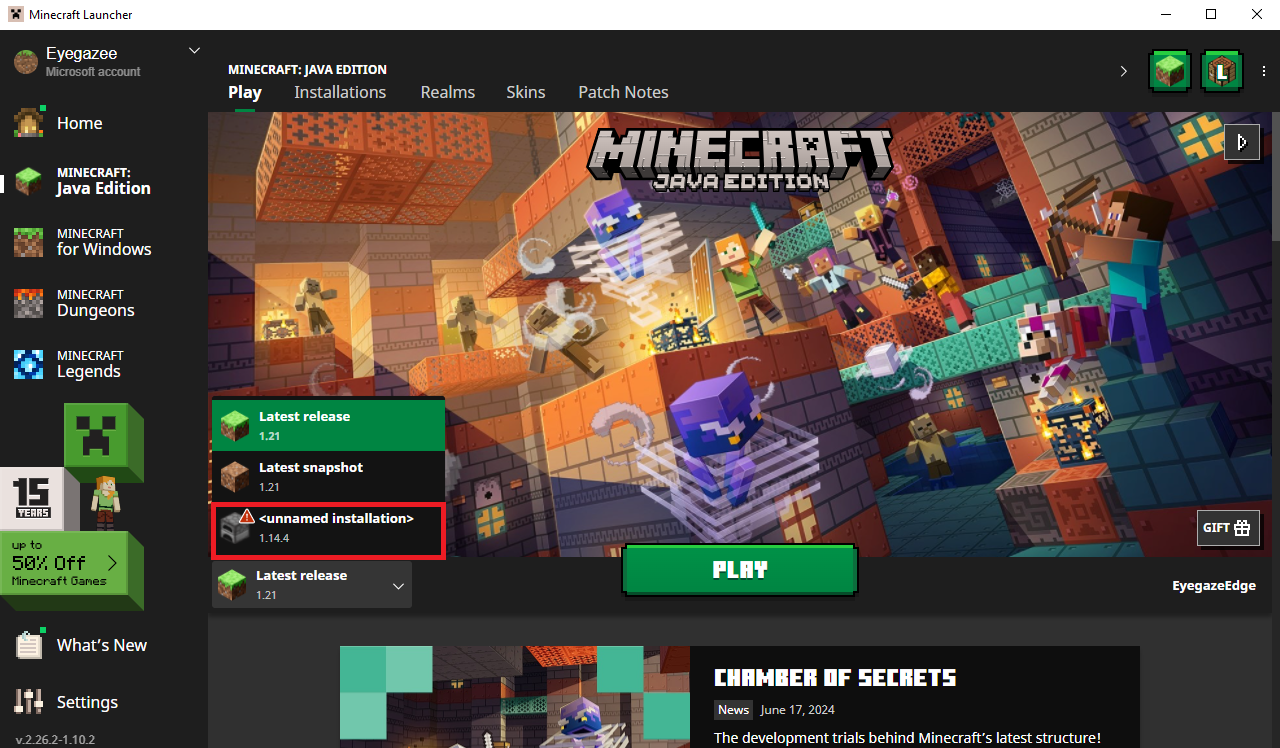Open the Chamber of Secrets news thumbnail
The height and width of the screenshot is (748, 1280).
[515, 697]
